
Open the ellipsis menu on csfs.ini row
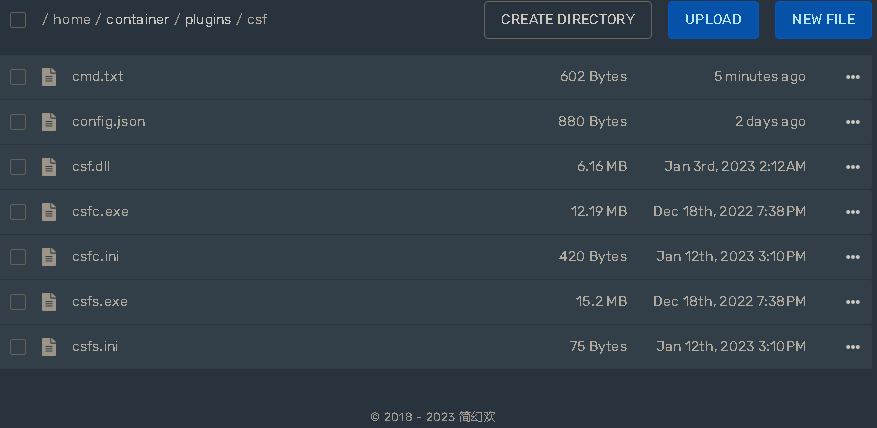click(x=852, y=346)
